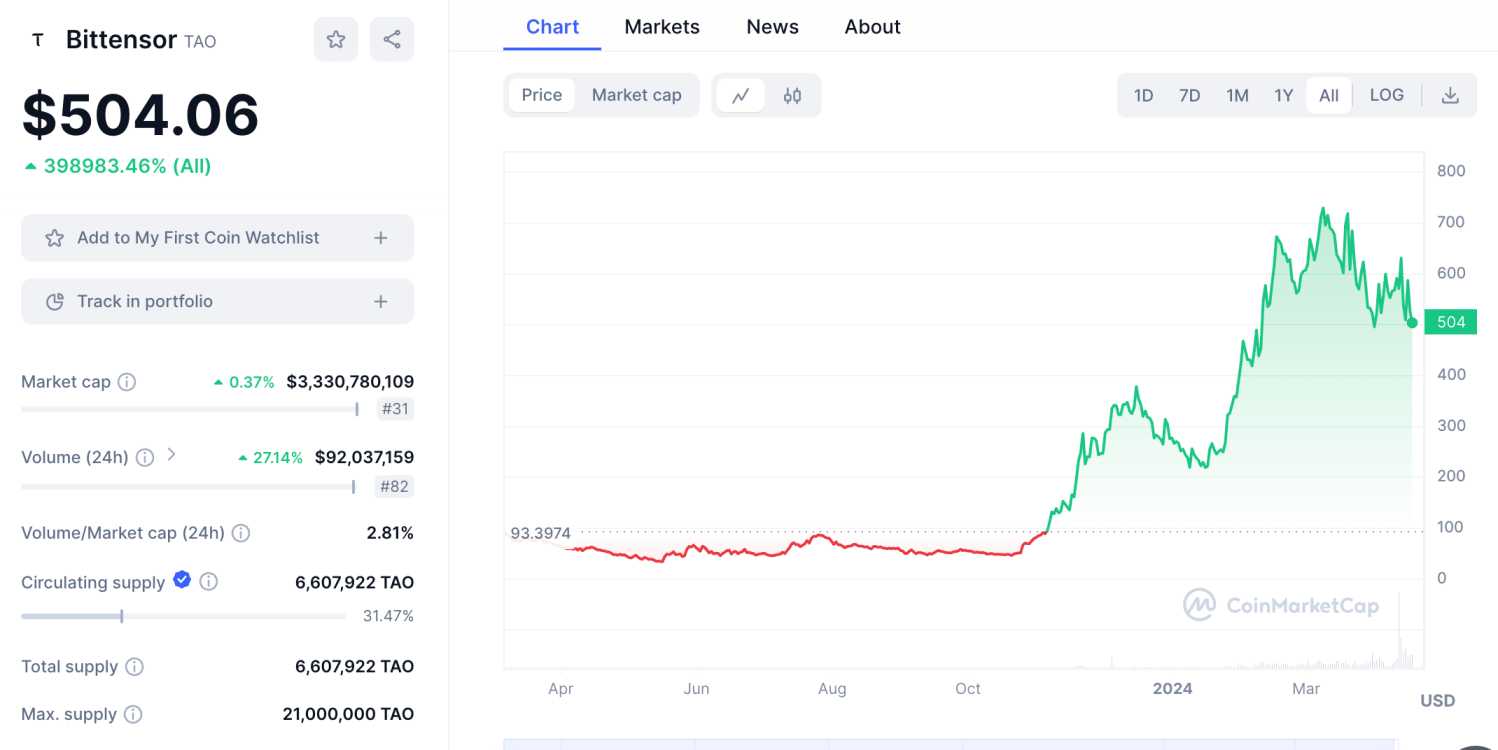Viewport: 1498px width, 750px height.
Task: Click the USD currency label
Action: [1438, 701]
